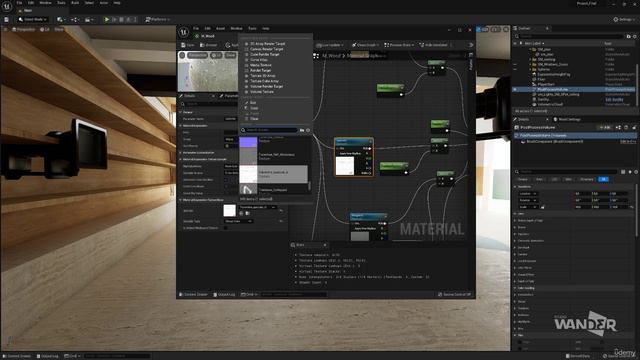640x360 pixels.
Task: Click Asset menu in material editor window
Action: click(220, 29)
